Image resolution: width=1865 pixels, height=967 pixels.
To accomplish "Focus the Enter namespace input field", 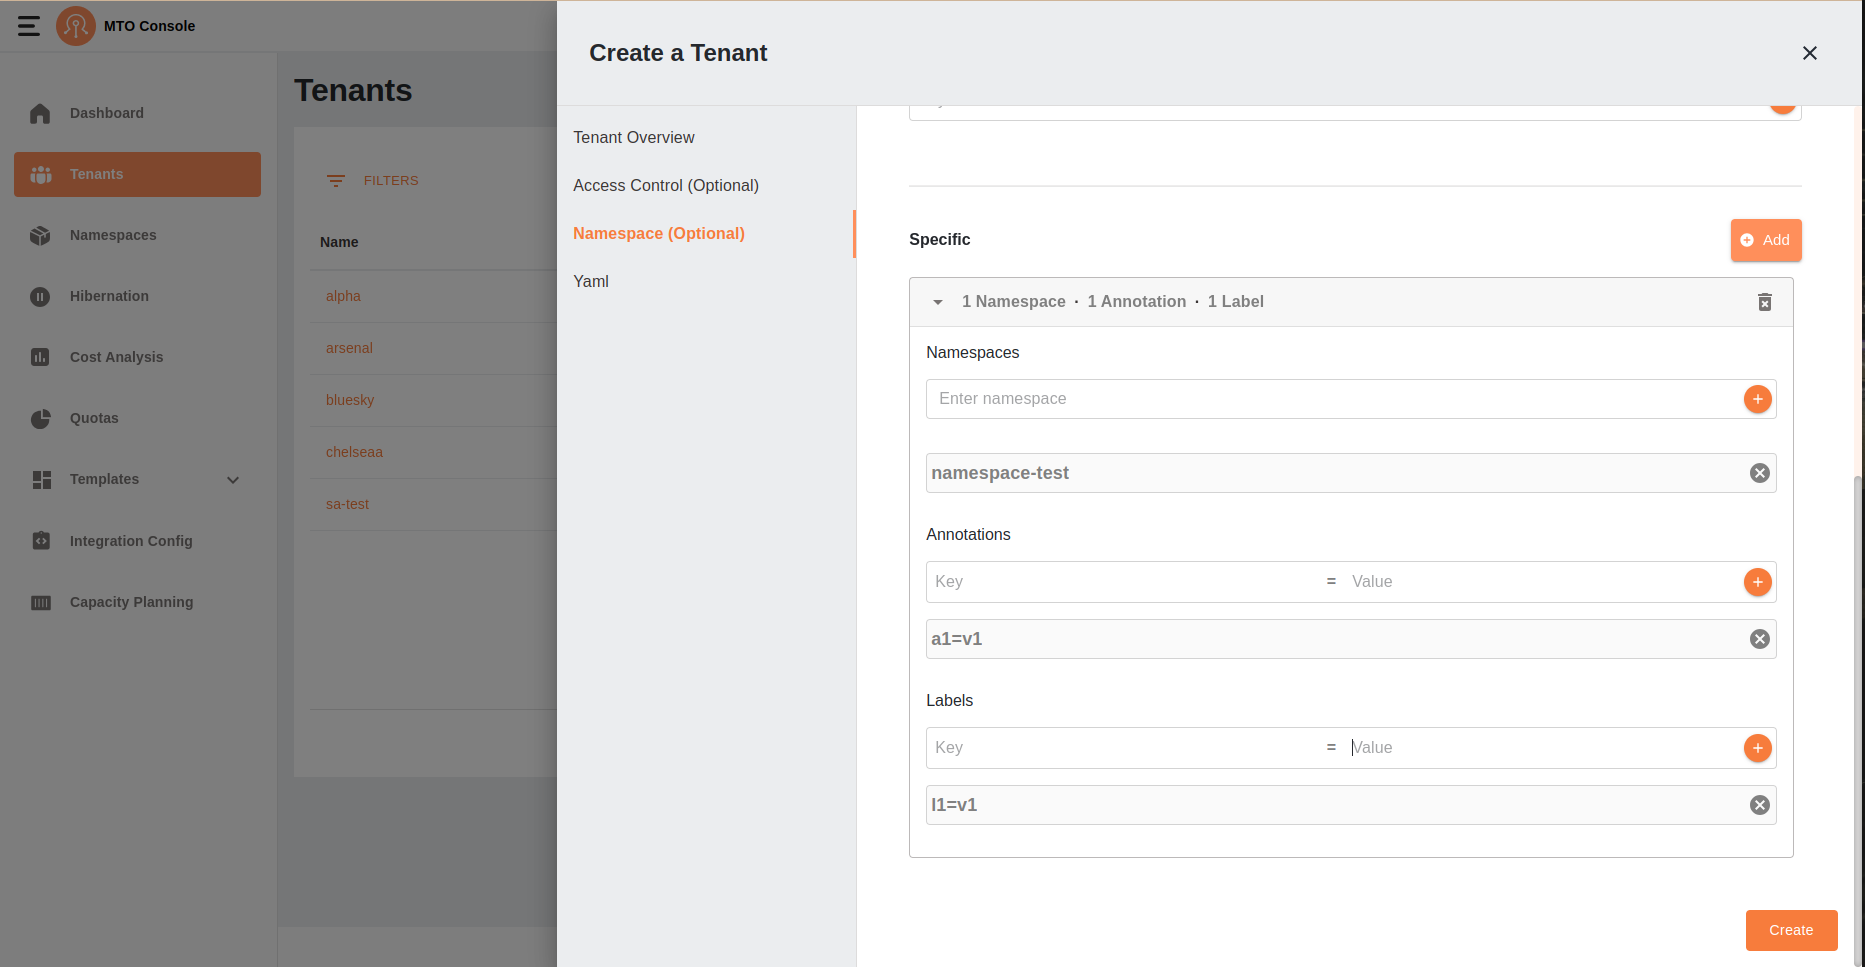I will (x=1330, y=399).
